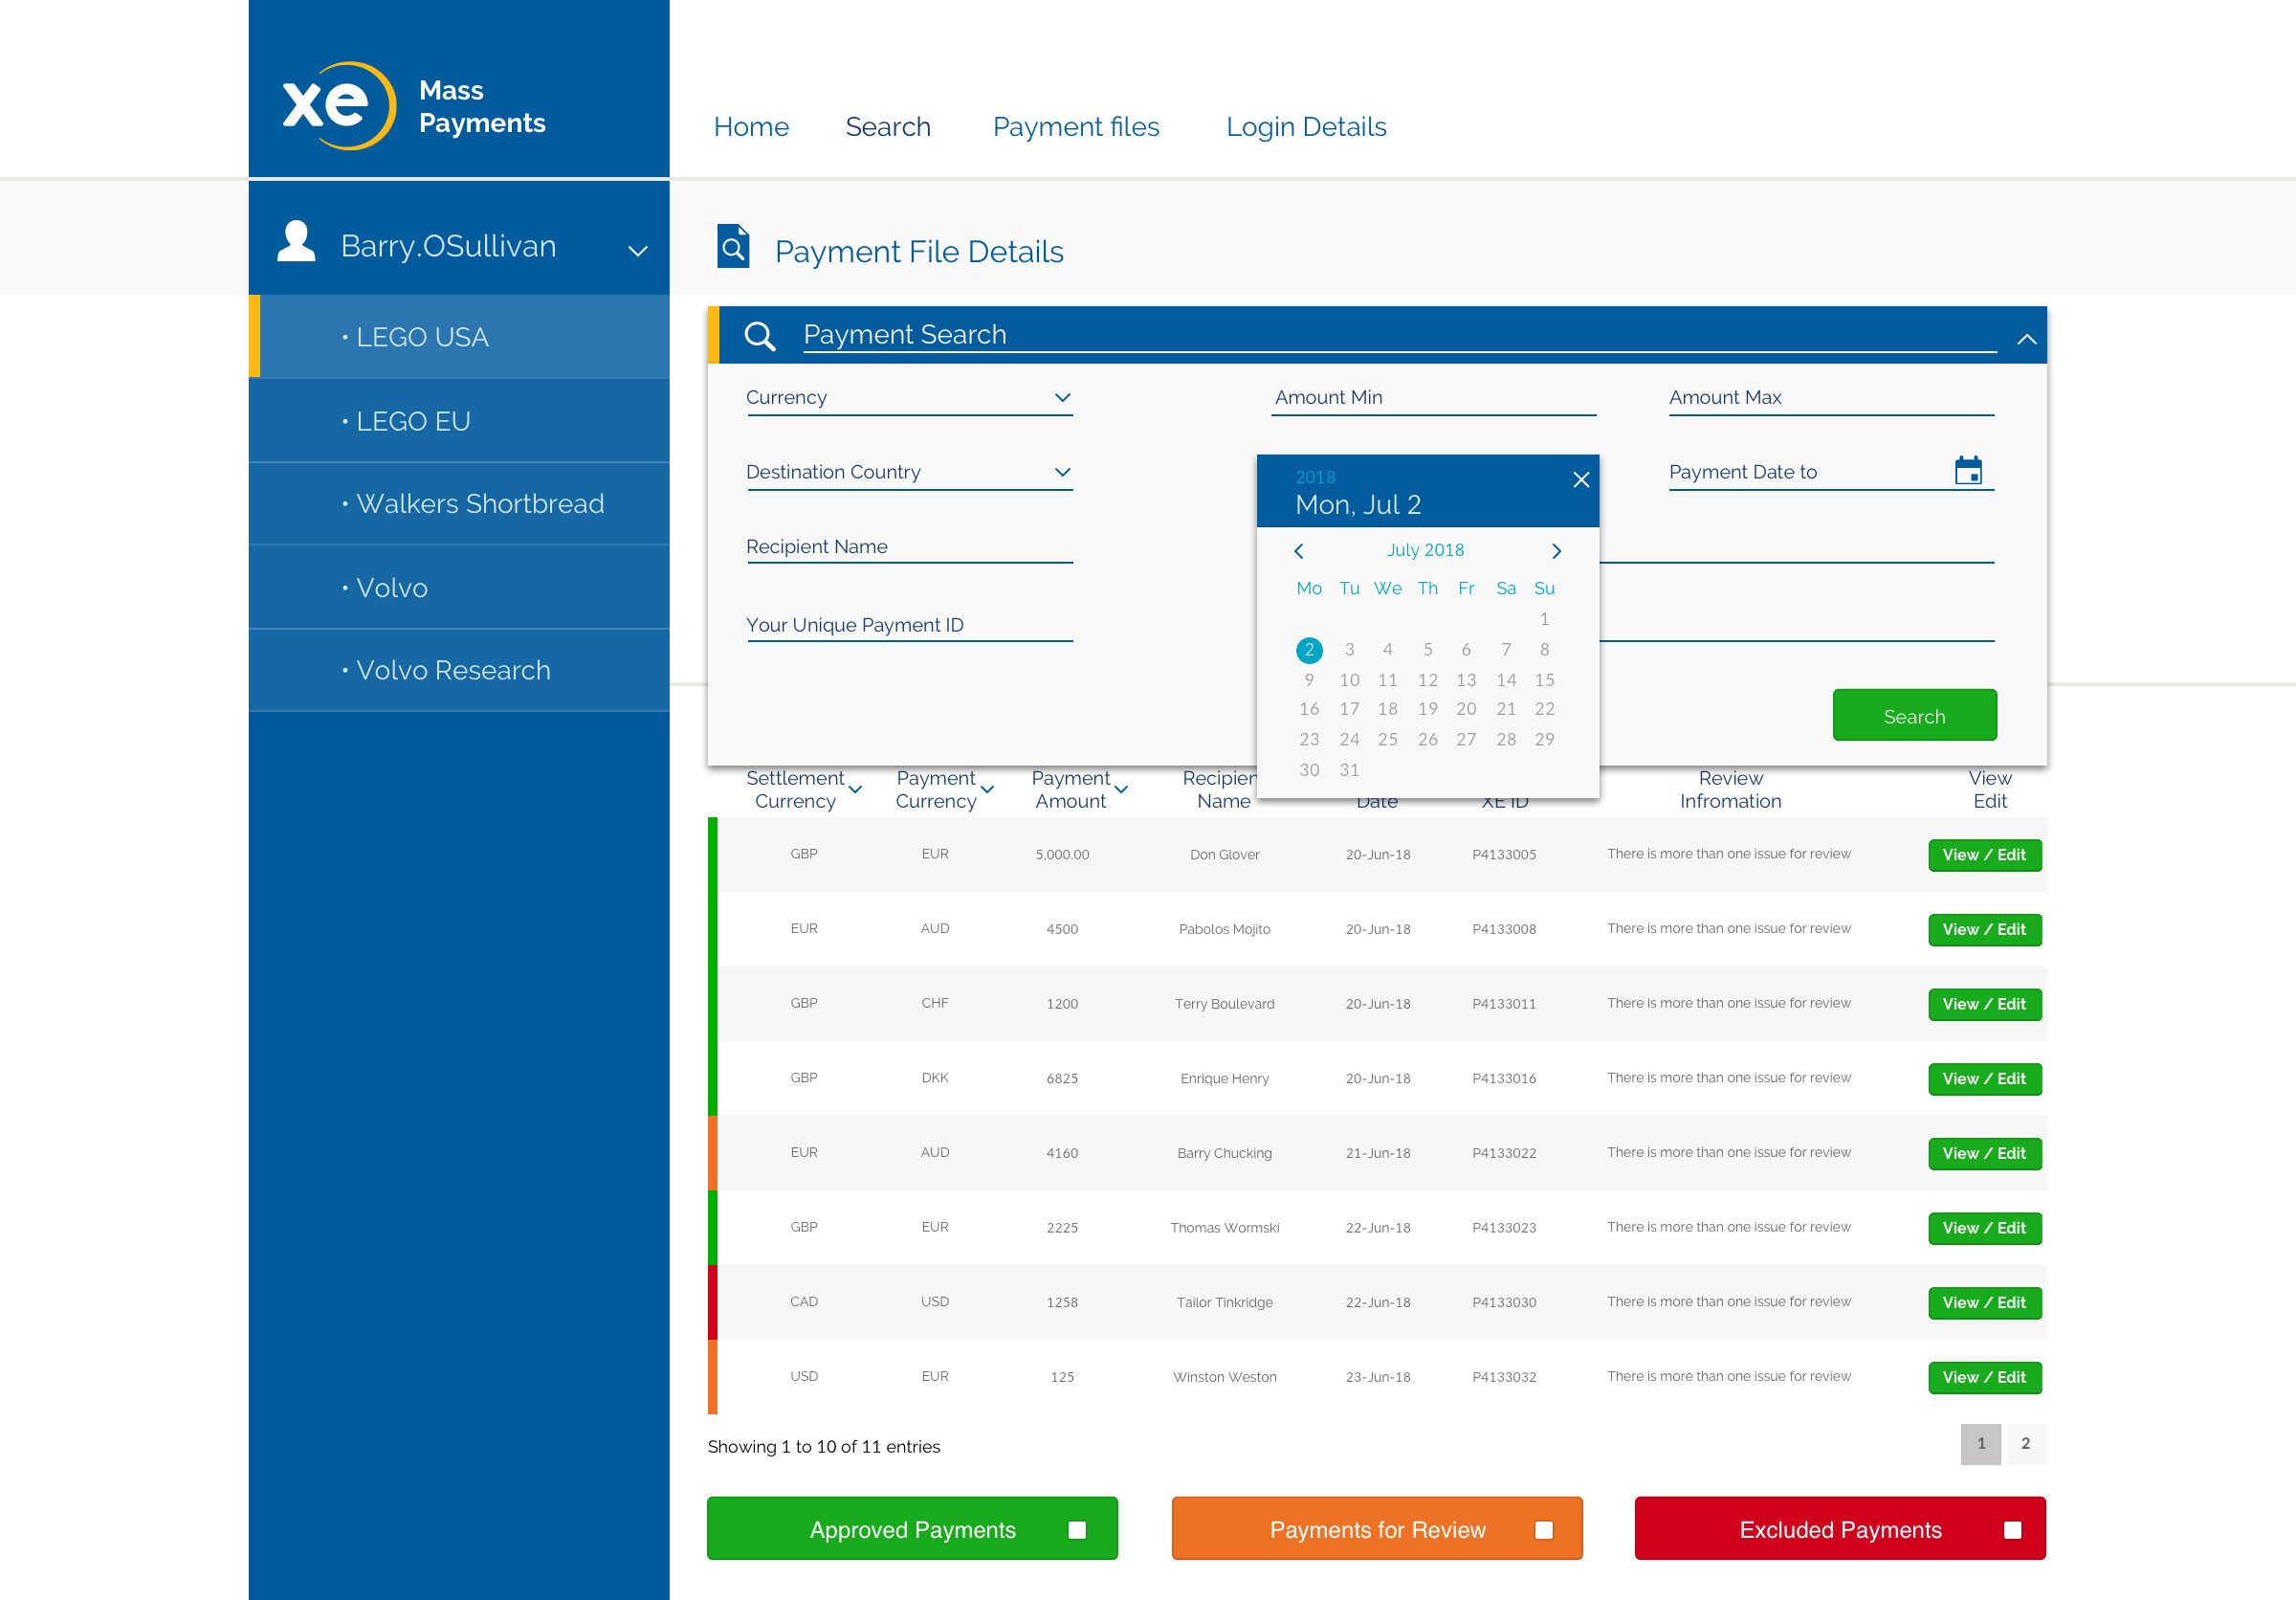Click View / Edit for Don Glover

1984,855
